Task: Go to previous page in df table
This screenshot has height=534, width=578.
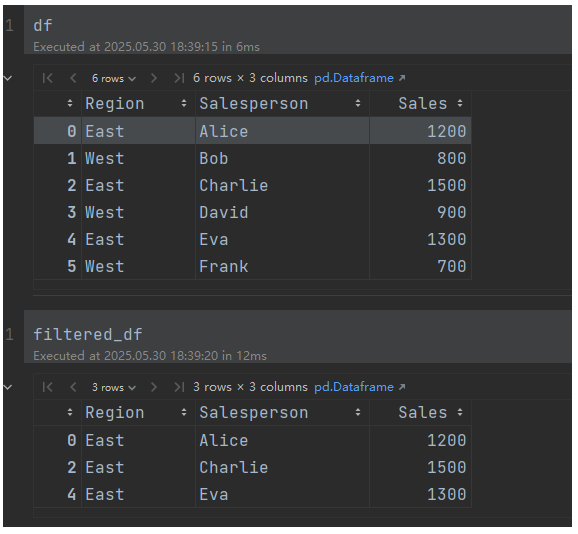Action: click(x=73, y=78)
